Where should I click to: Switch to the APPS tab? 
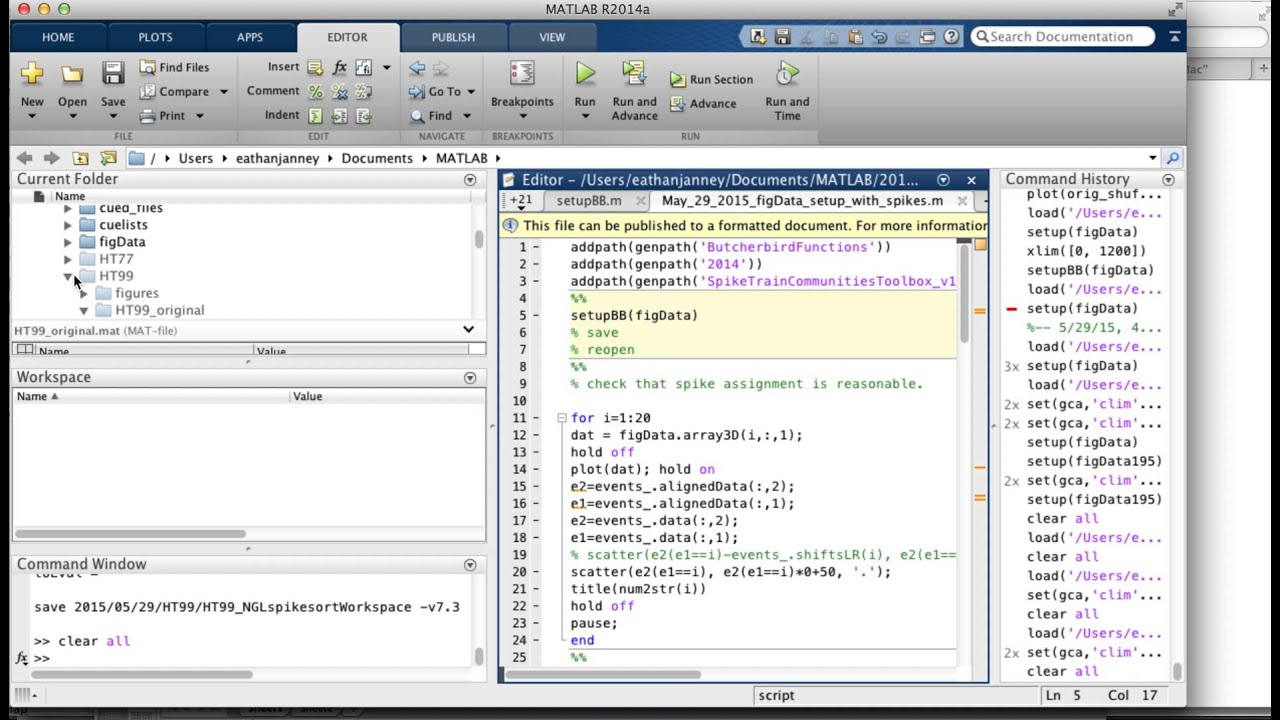(x=250, y=37)
